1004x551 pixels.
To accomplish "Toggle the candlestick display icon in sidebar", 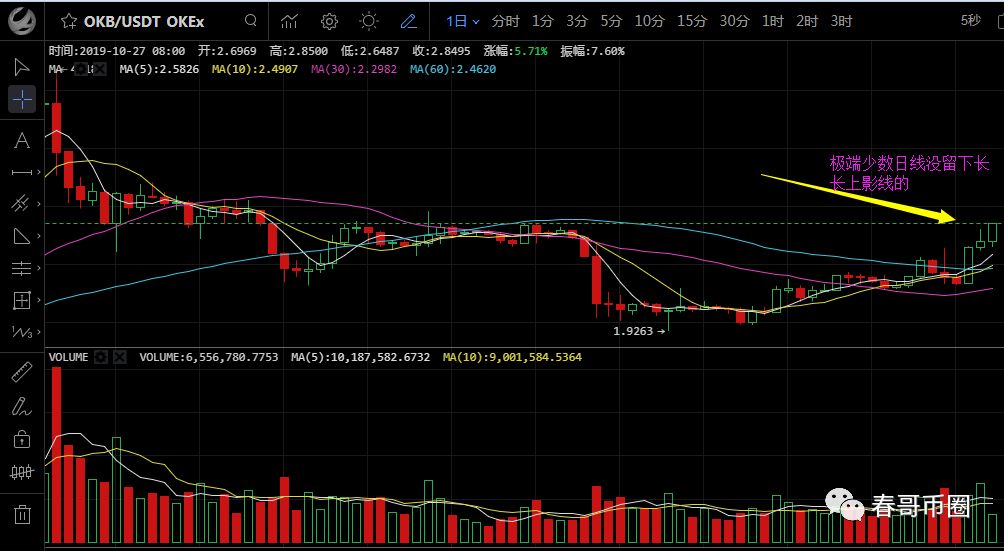I will [22, 472].
